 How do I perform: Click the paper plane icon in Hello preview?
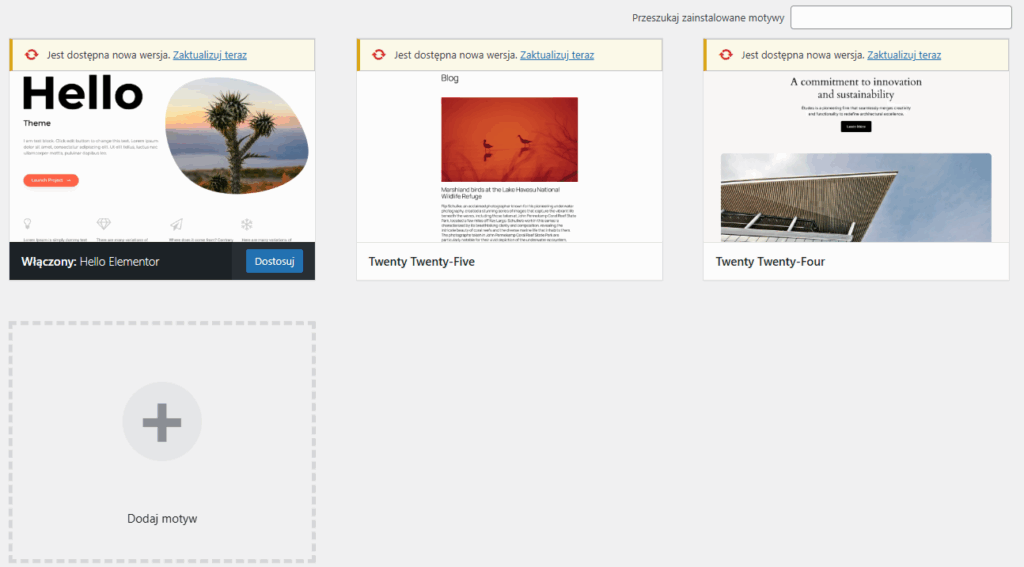coord(176,224)
